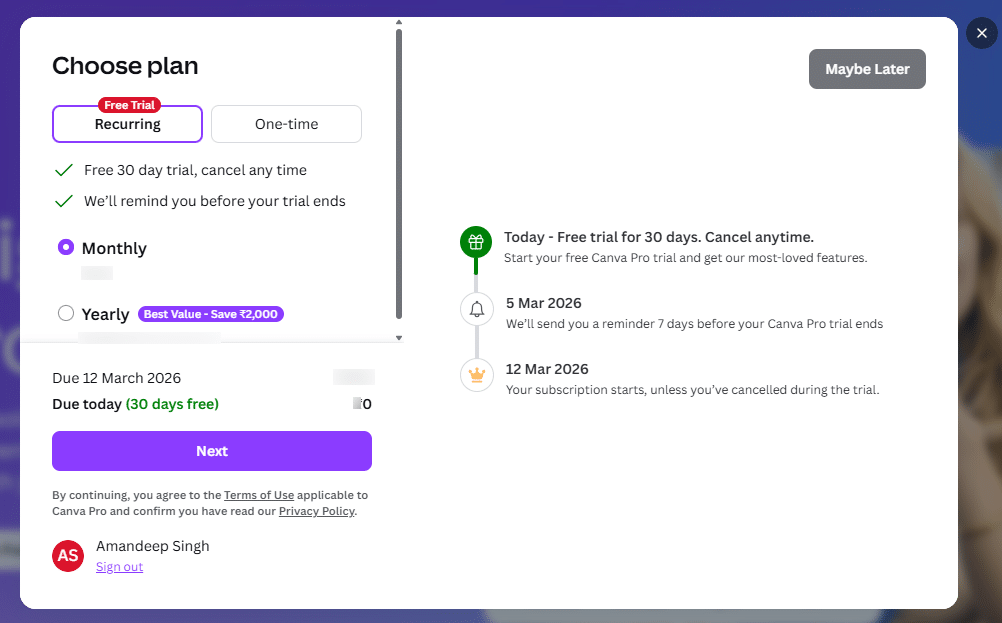Click the checkmark beside We'll remind you
Screen dimensions: 1002x623
point(64,201)
